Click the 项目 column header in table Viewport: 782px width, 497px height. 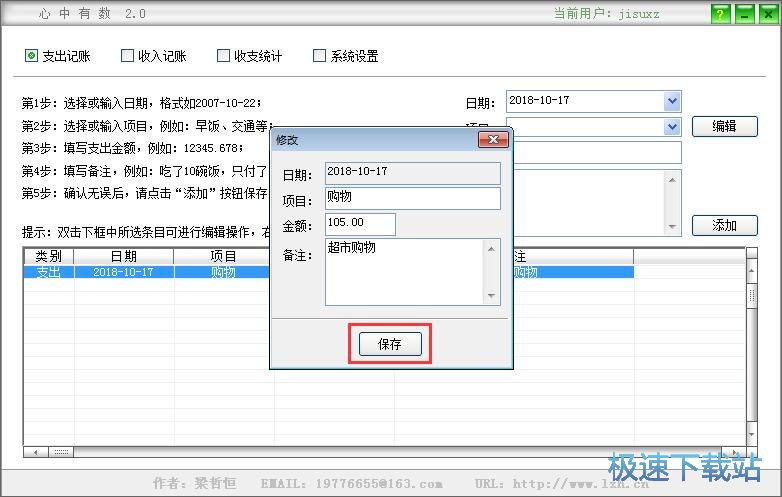click(x=223, y=256)
